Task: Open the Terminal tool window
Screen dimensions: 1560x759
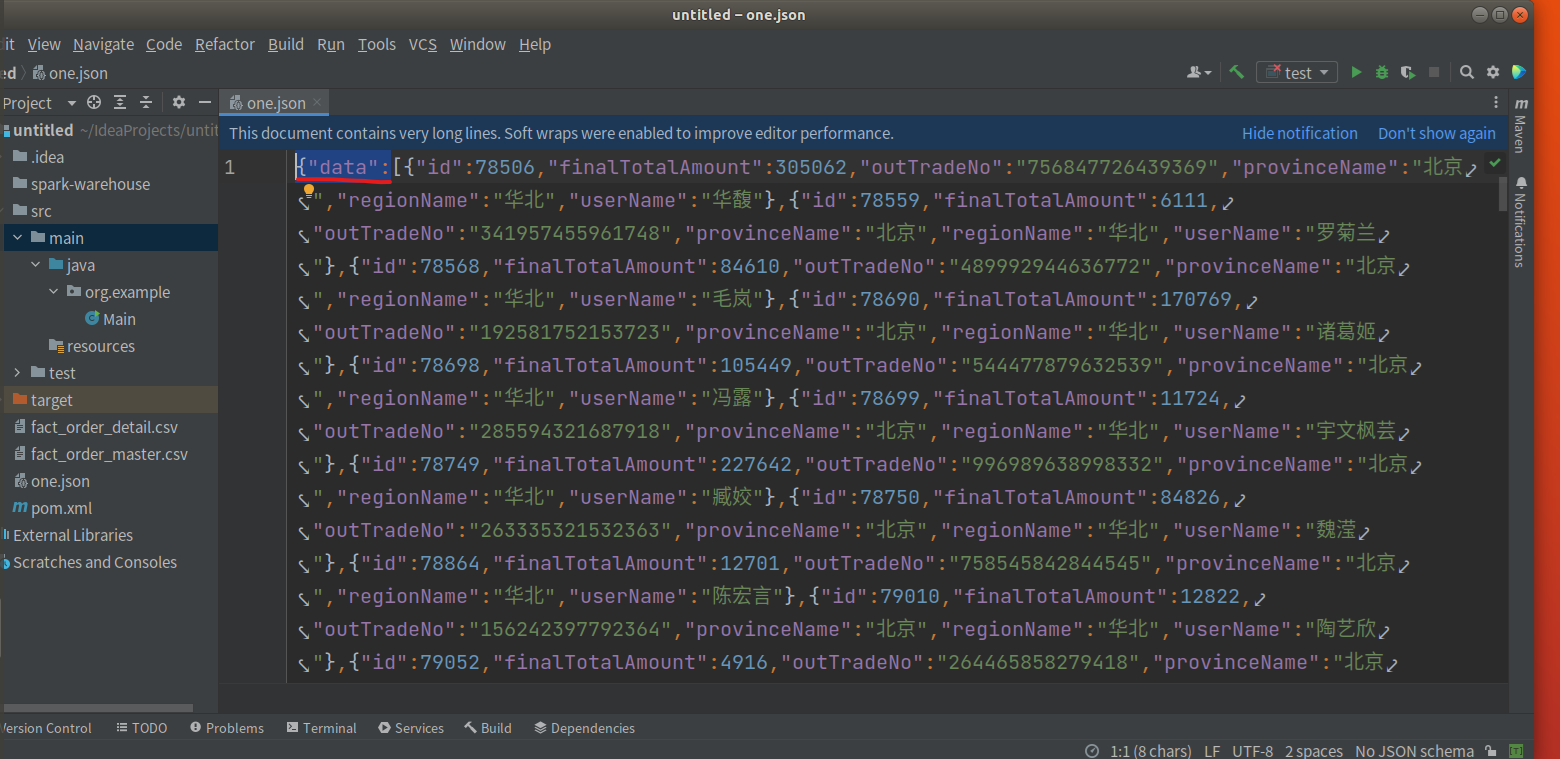Action: click(321, 728)
